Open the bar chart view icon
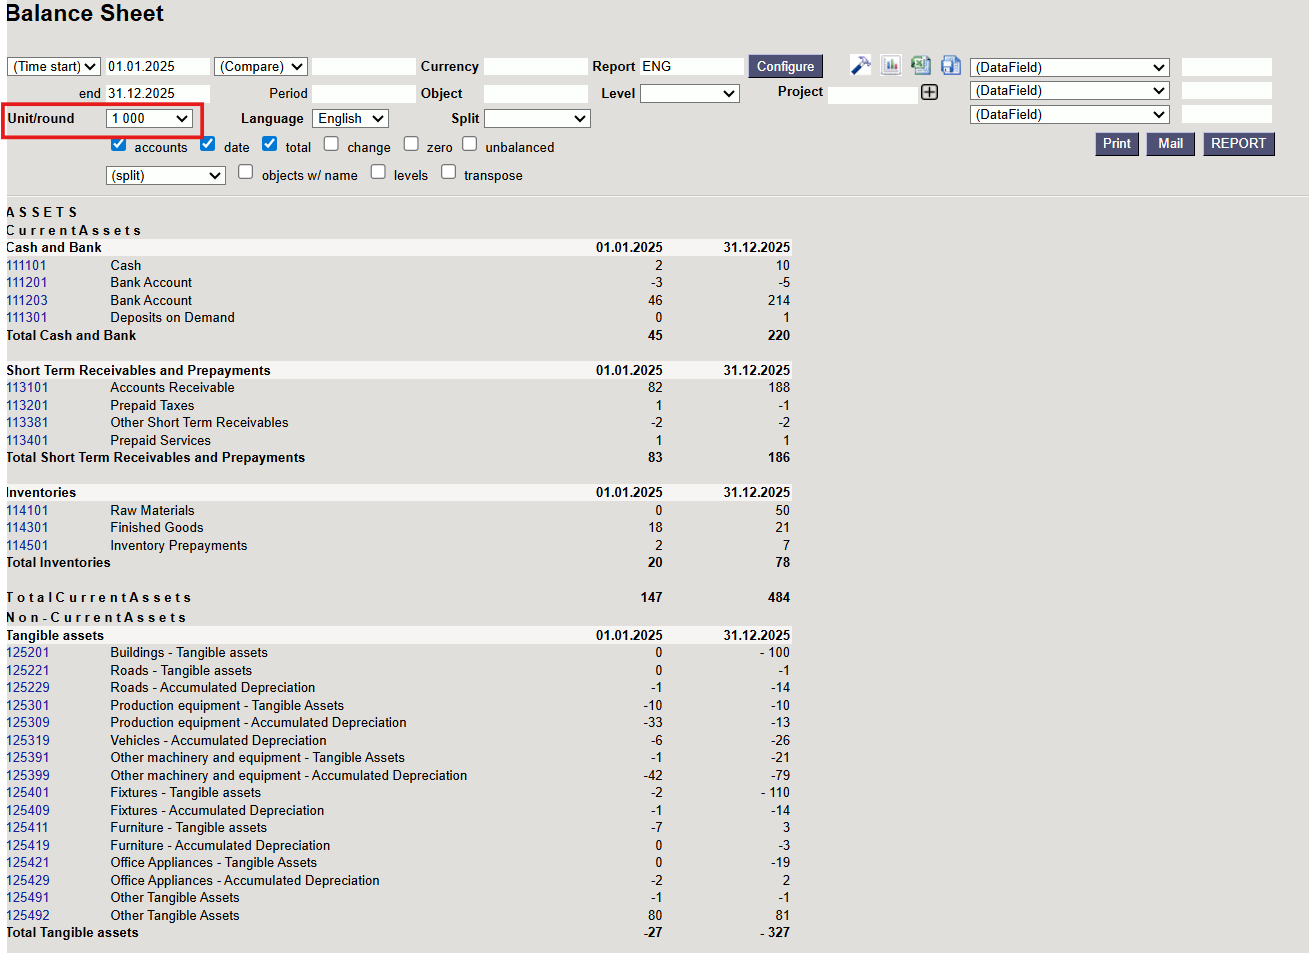This screenshot has width=1309, height=953. pyautogui.click(x=890, y=66)
